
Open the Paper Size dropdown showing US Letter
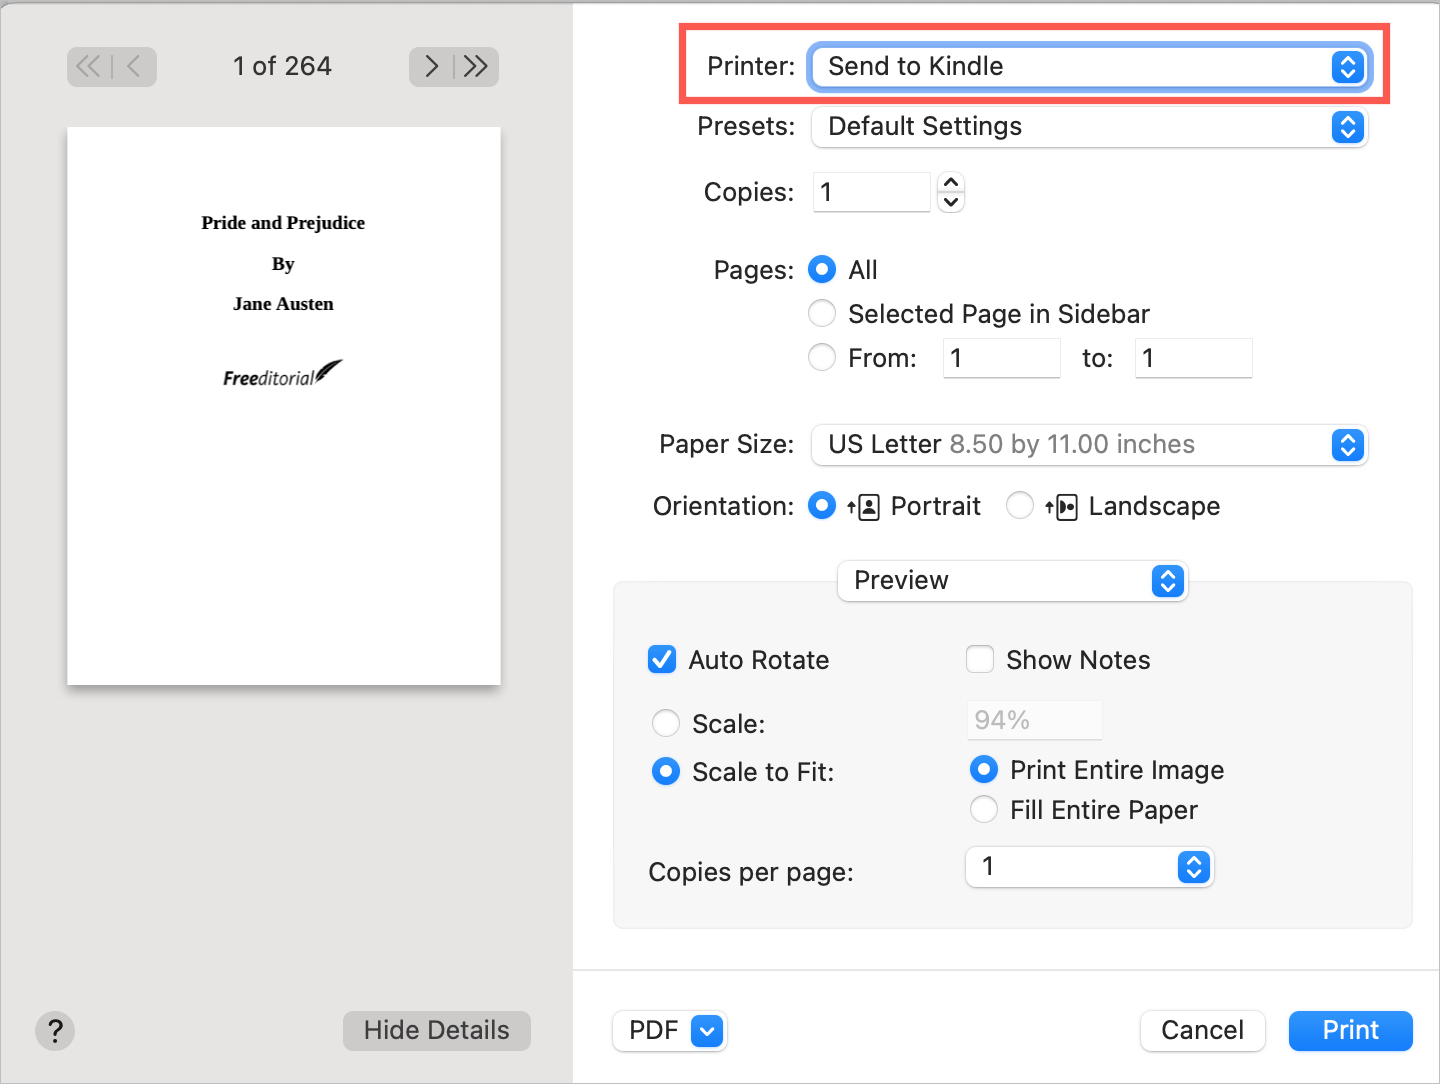1088,445
